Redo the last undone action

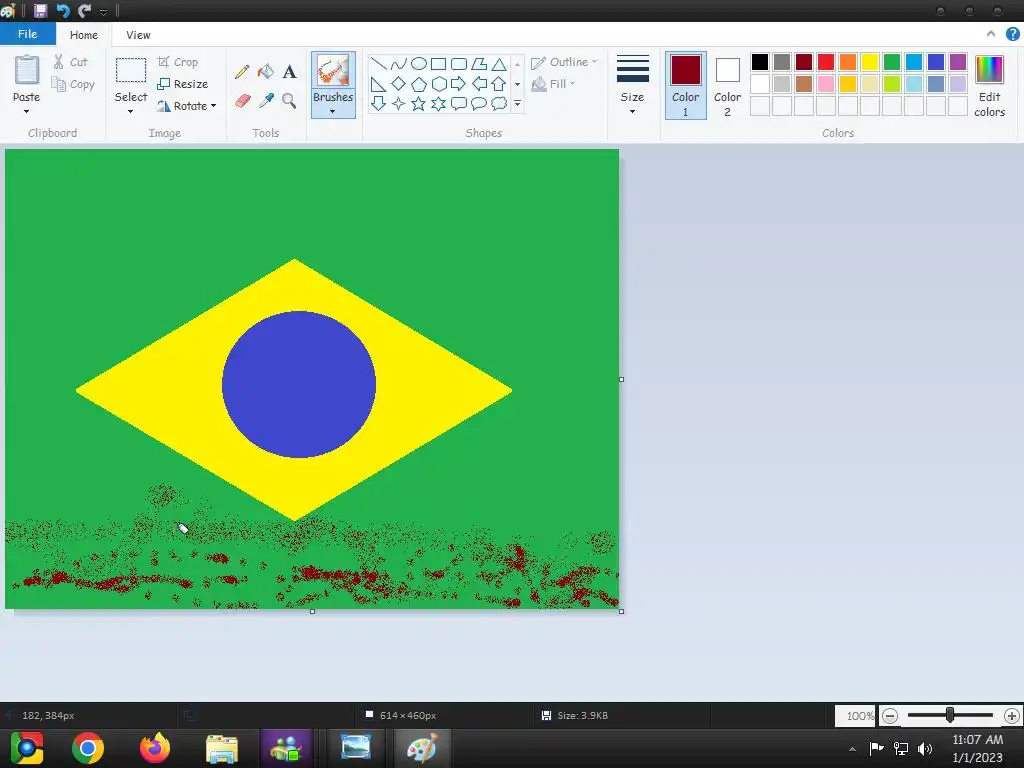coord(84,10)
